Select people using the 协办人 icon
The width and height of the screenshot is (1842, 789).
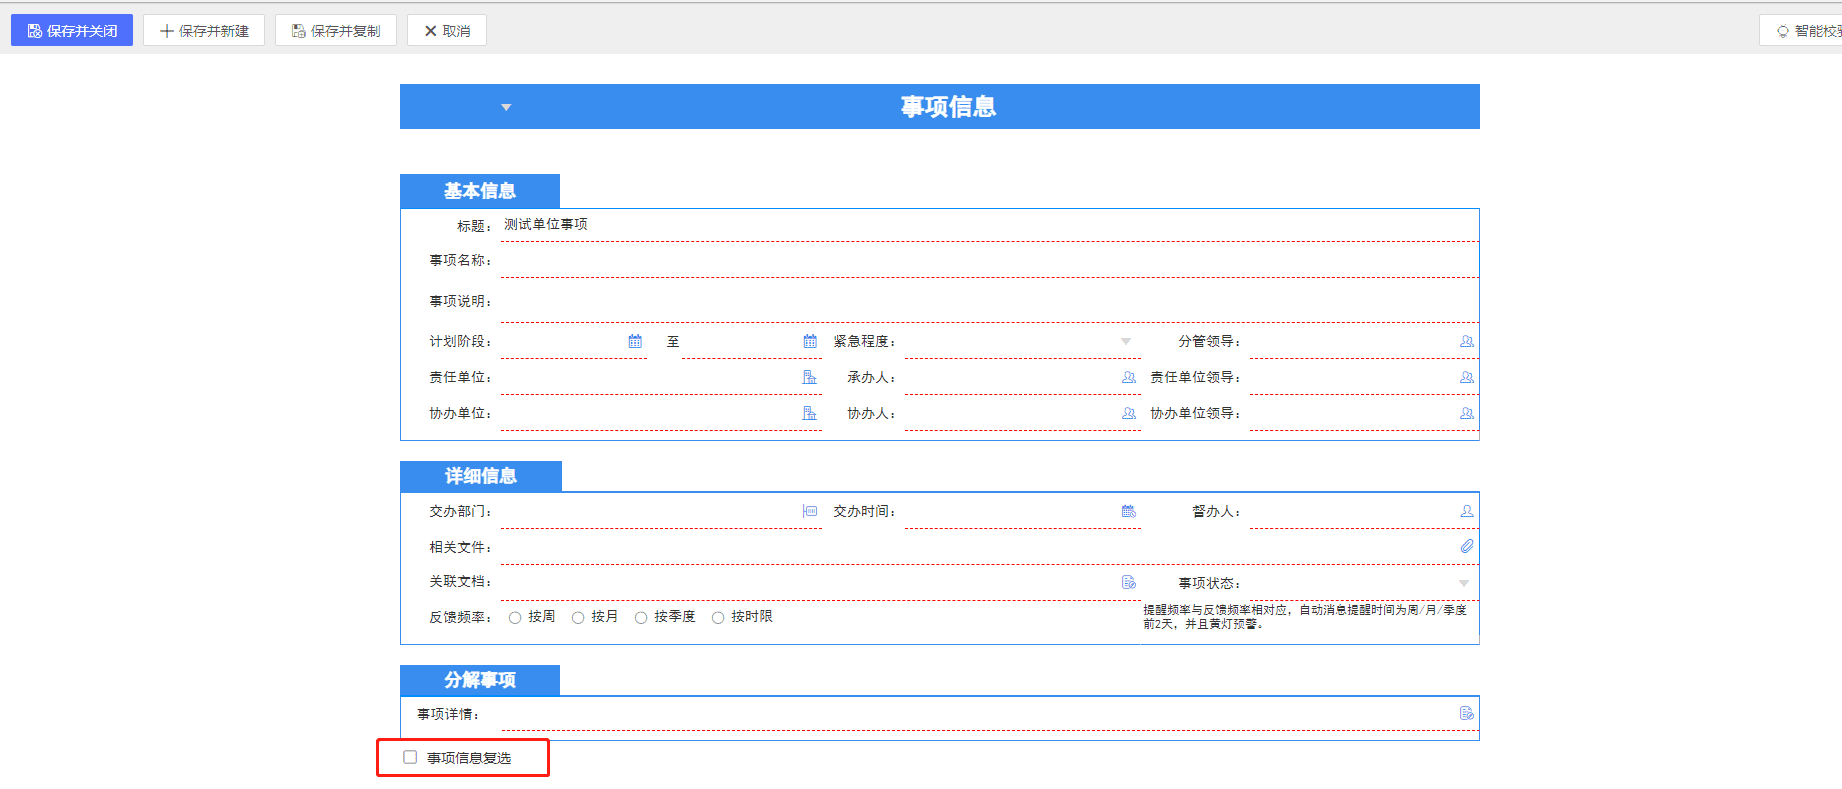1129,413
